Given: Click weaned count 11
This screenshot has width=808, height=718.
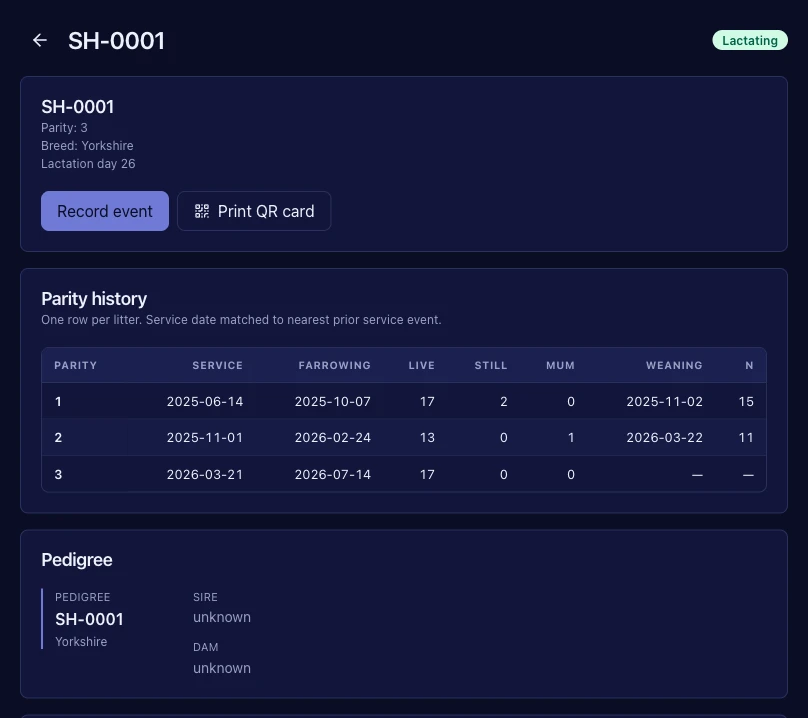Looking at the screenshot, I should (746, 438).
